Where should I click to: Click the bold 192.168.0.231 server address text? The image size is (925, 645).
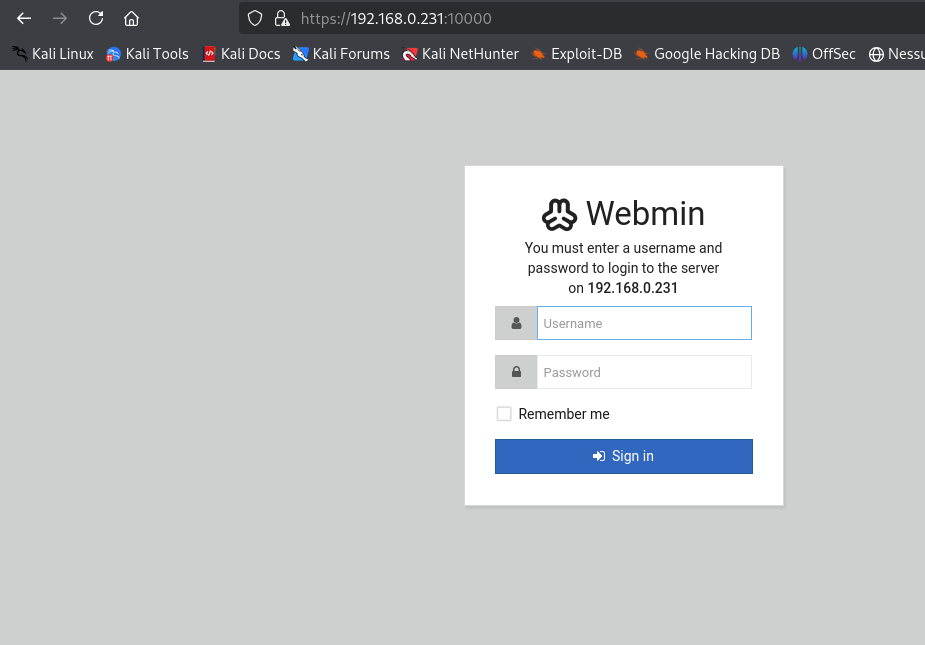point(632,288)
